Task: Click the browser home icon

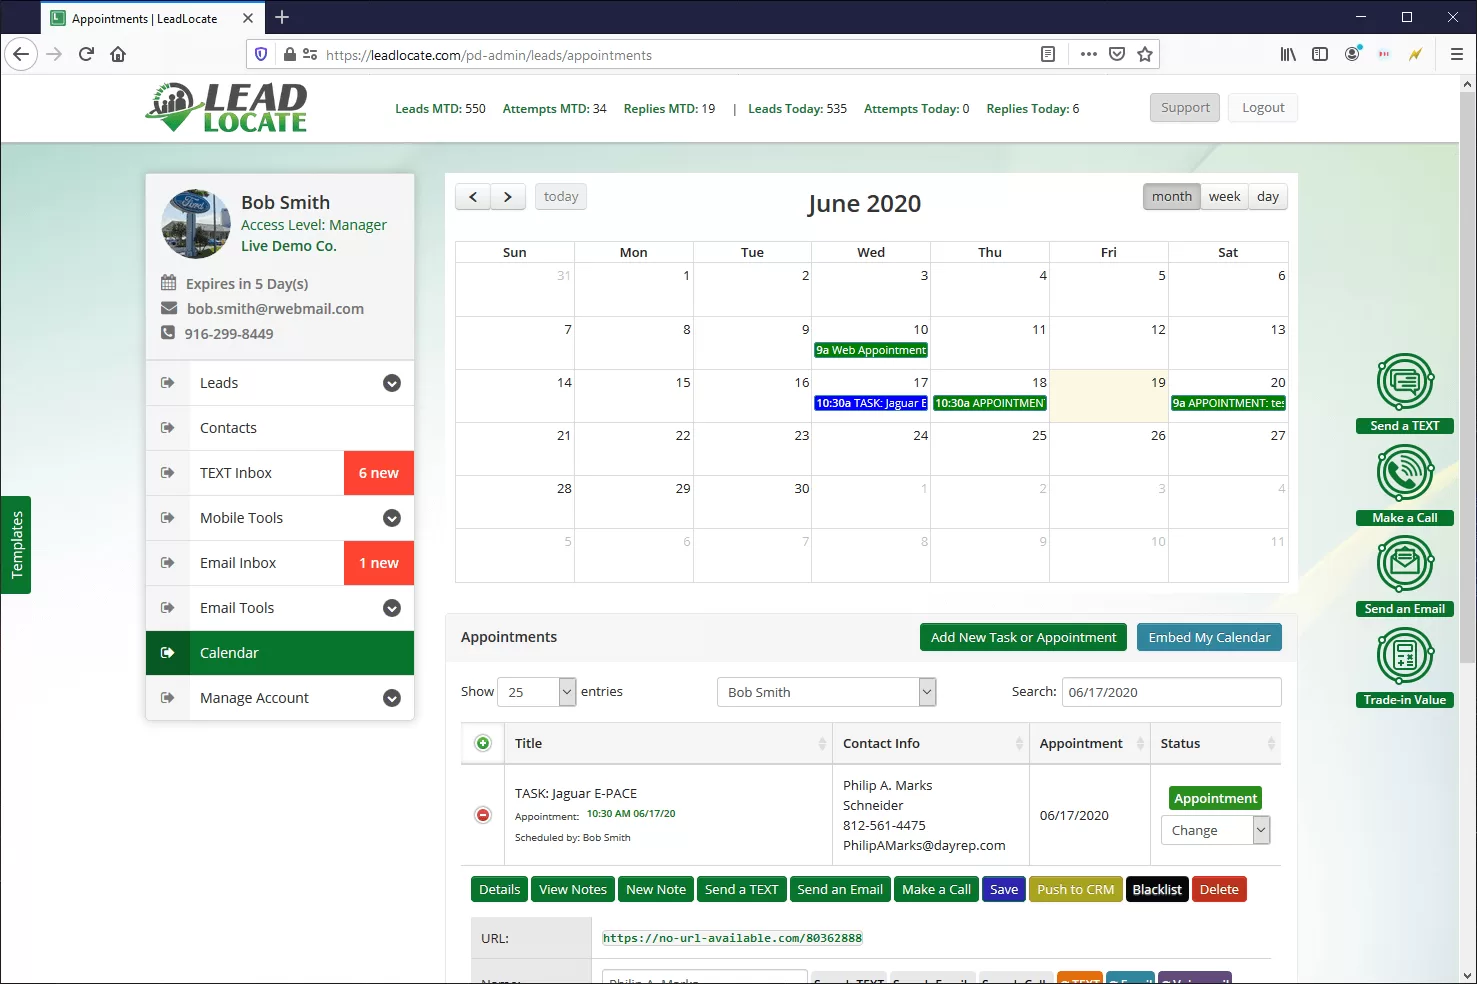Action: pyautogui.click(x=118, y=54)
